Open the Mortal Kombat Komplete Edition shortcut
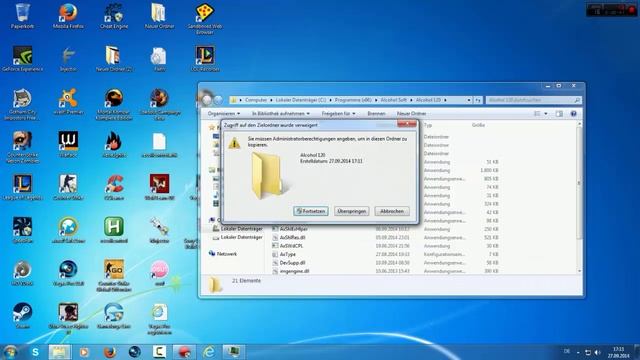The height and width of the screenshot is (360, 640). [114, 104]
